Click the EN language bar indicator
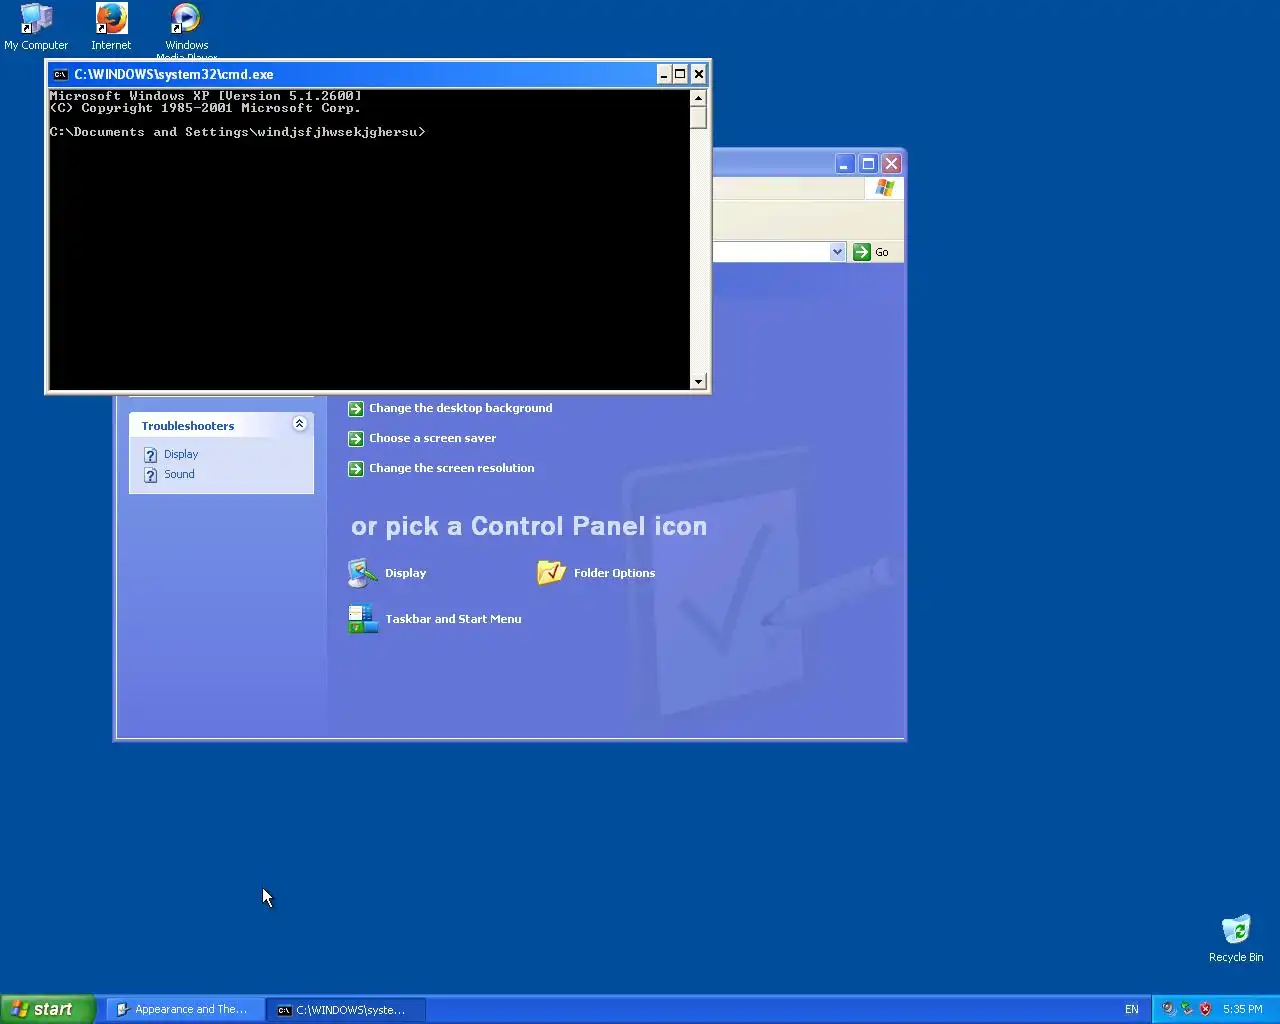This screenshot has height=1024, width=1280. pyautogui.click(x=1132, y=1009)
